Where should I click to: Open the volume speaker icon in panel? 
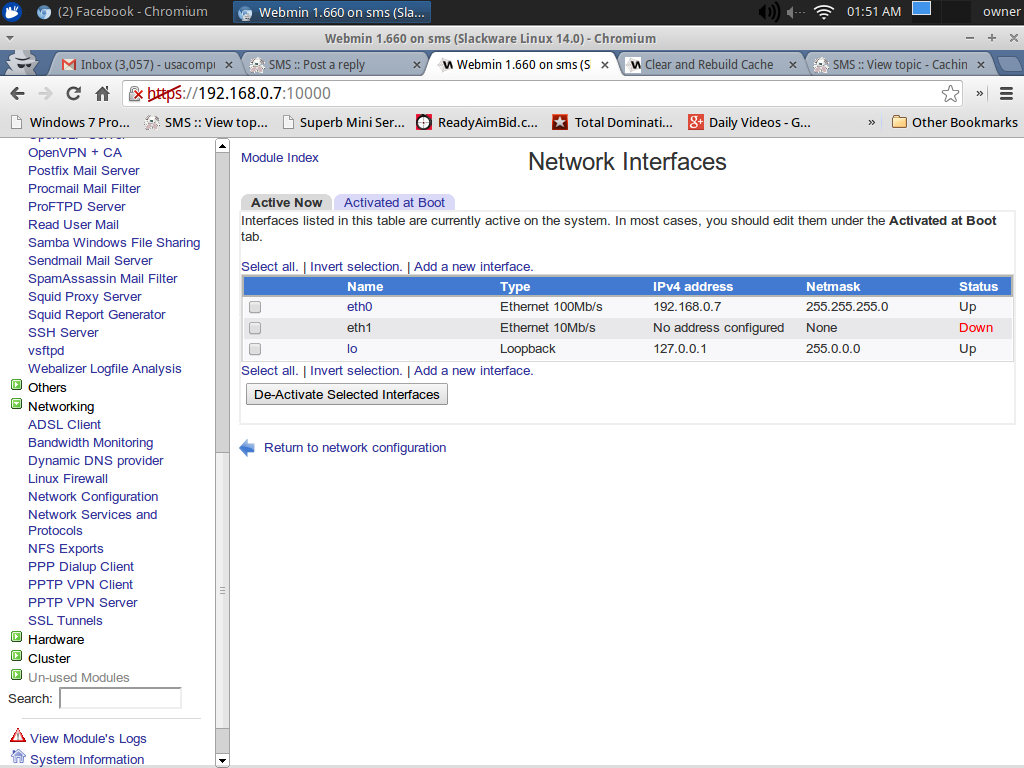coord(769,12)
